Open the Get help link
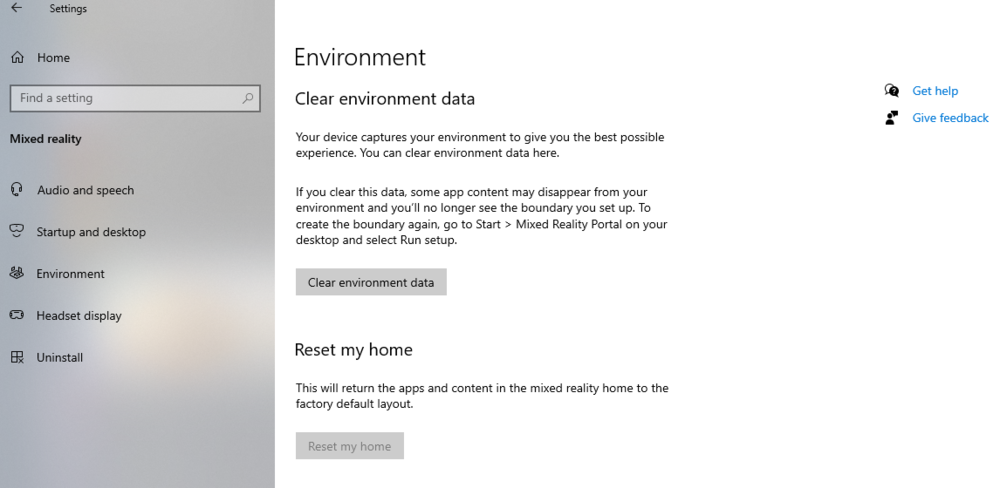Viewport: 1000px width, 488px height. point(935,91)
